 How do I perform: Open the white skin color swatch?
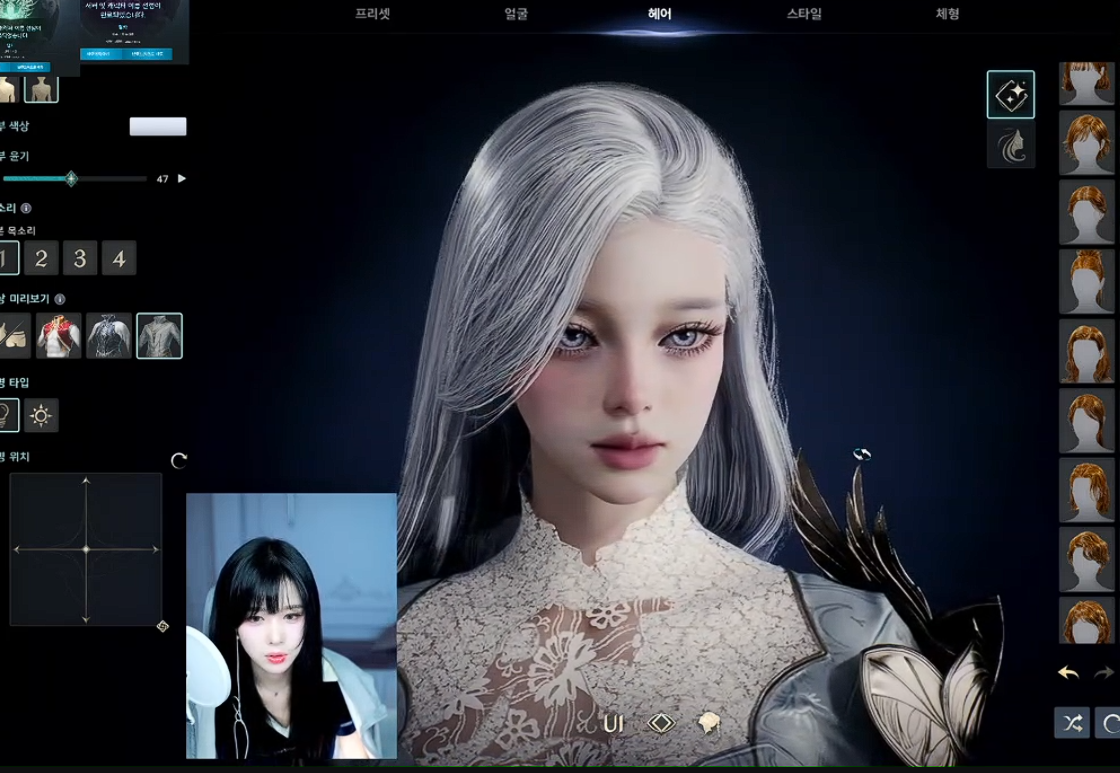[158, 126]
